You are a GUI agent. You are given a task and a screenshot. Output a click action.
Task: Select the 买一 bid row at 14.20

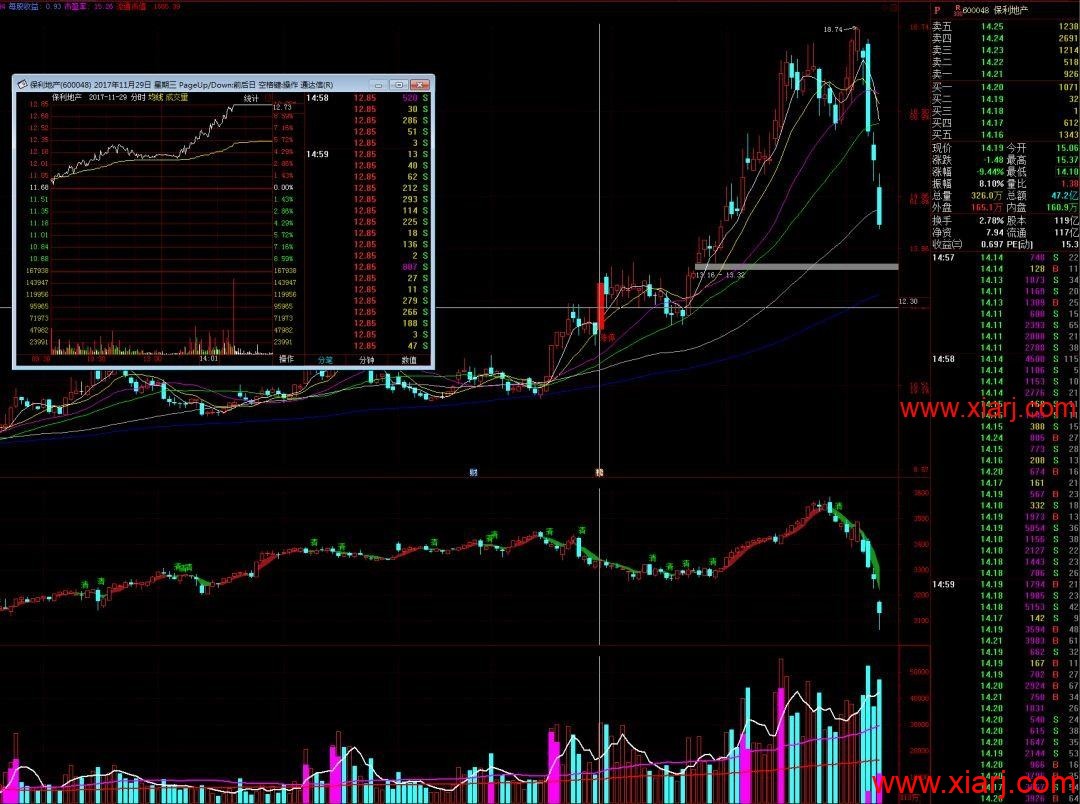(x=1005, y=87)
